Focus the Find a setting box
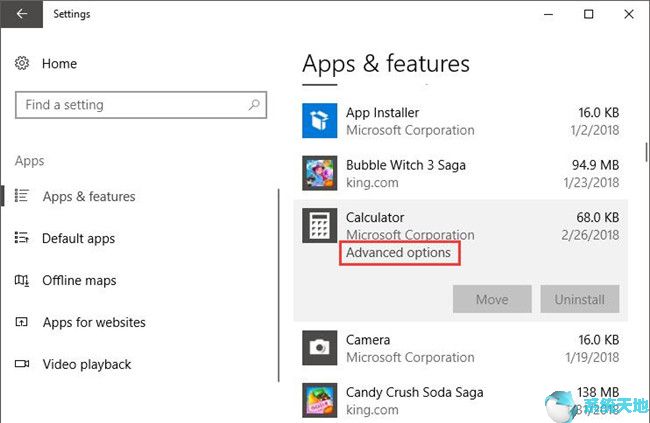The height and width of the screenshot is (423, 650). (x=141, y=105)
